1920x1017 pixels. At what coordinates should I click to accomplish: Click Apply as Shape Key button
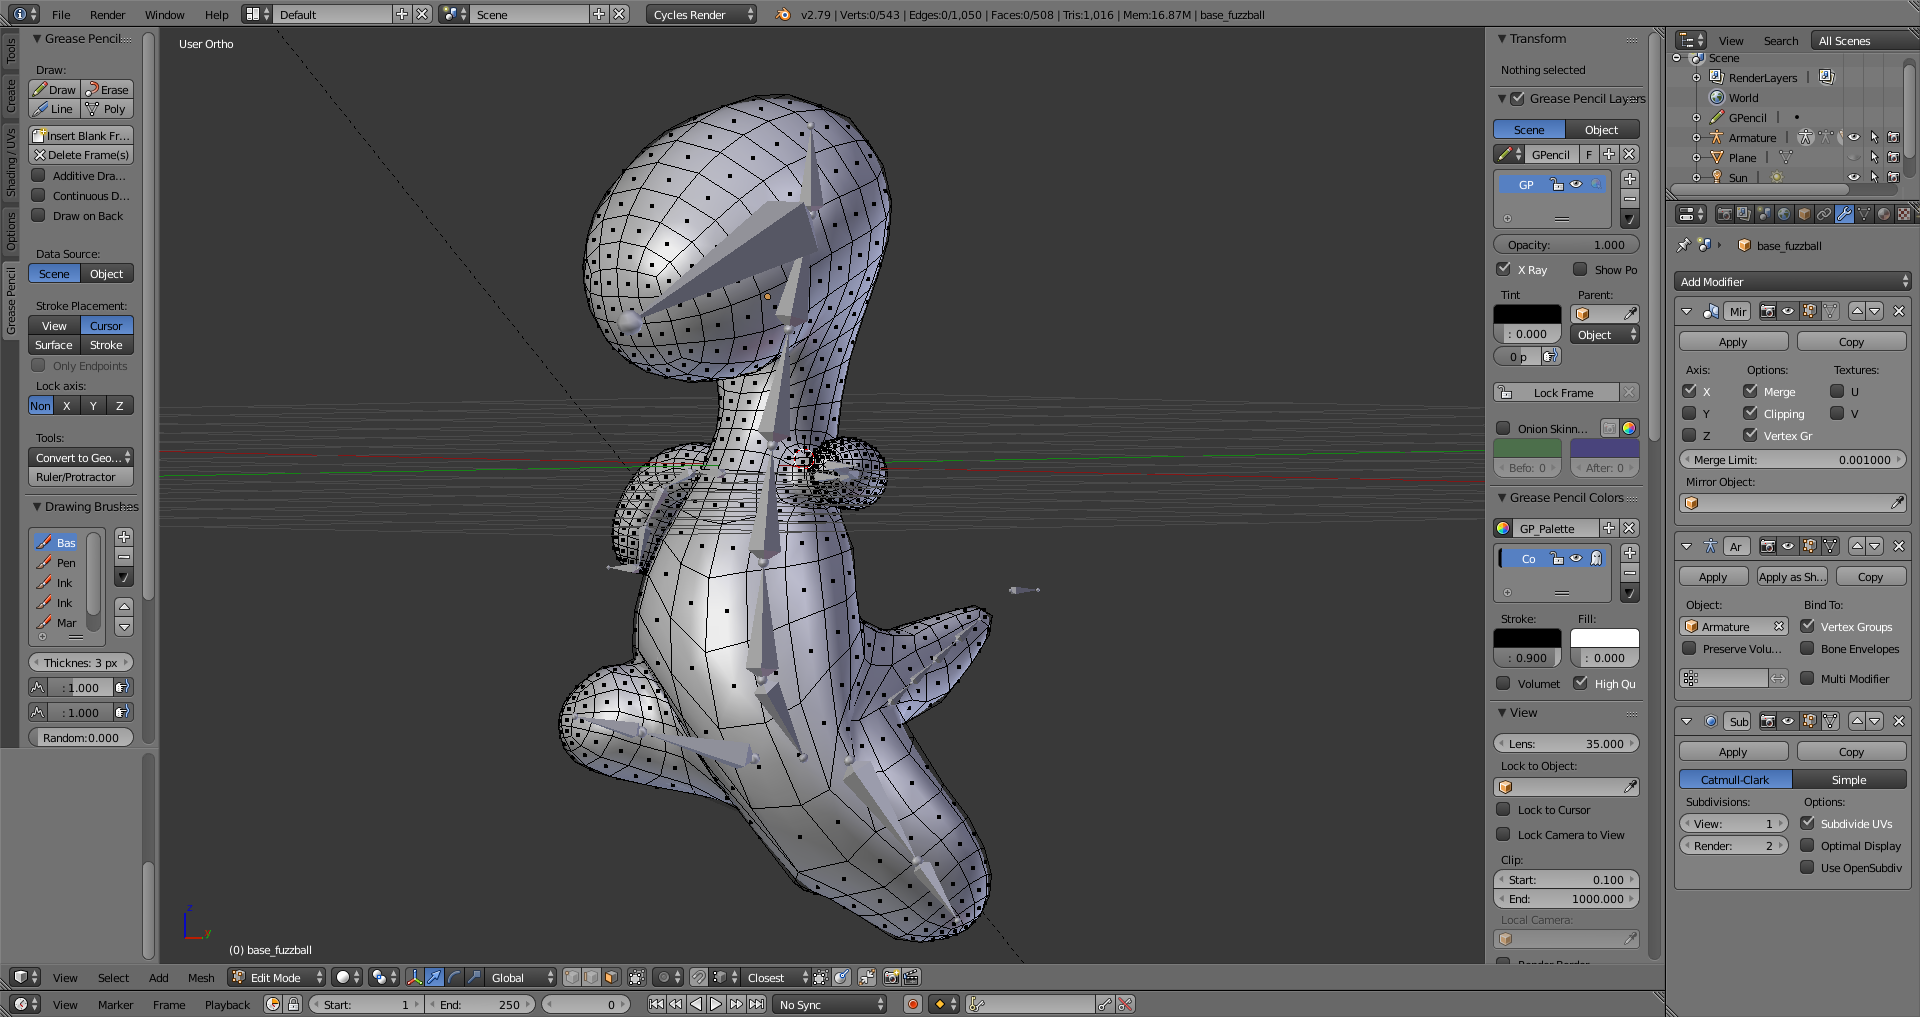pyautogui.click(x=1793, y=576)
